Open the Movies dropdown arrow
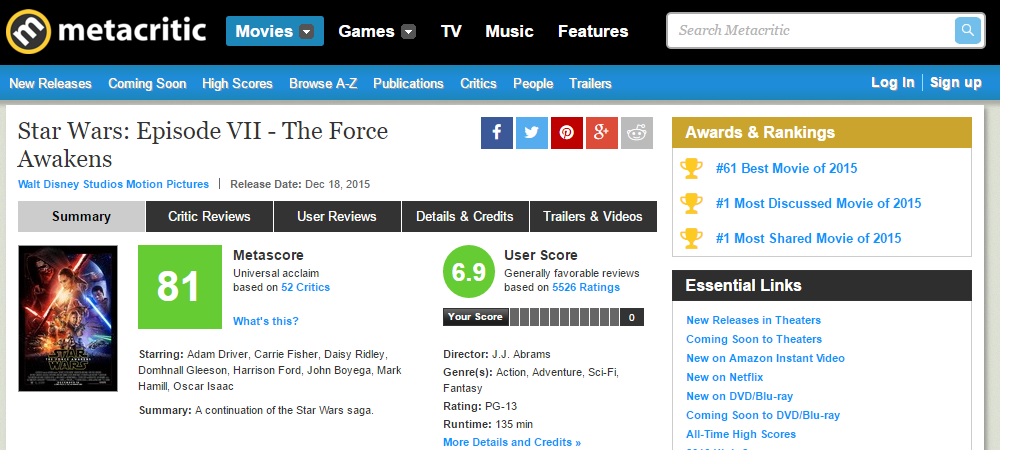The height and width of the screenshot is (464, 1010). click(x=307, y=32)
